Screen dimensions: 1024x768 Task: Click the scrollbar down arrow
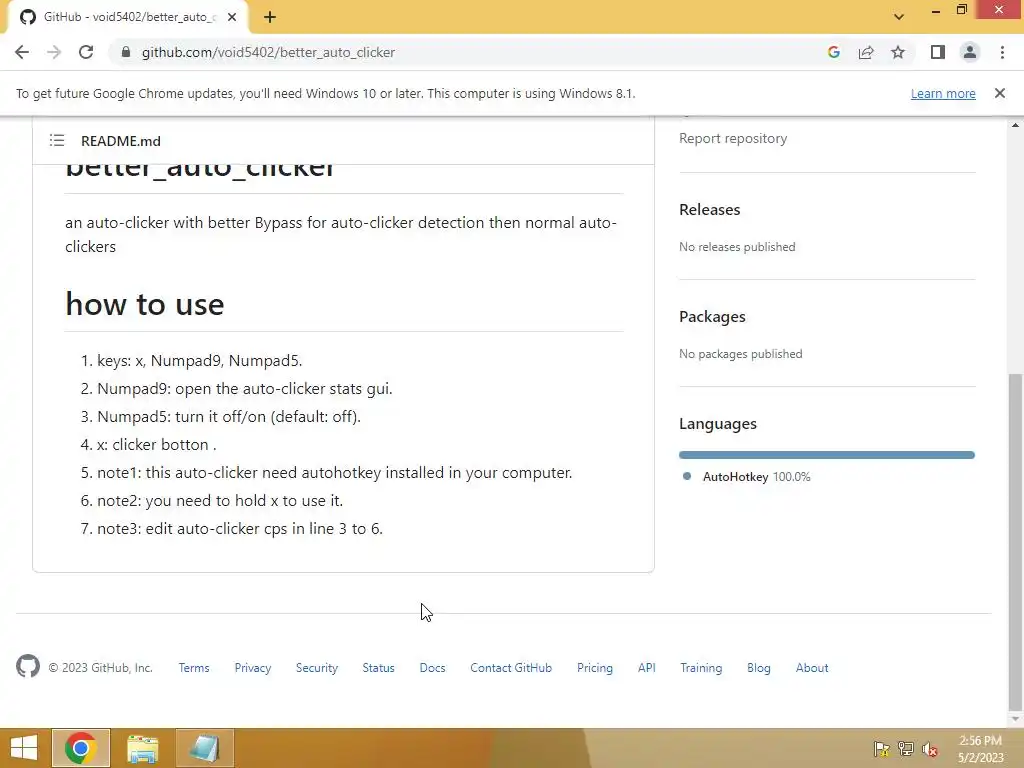click(x=1014, y=720)
